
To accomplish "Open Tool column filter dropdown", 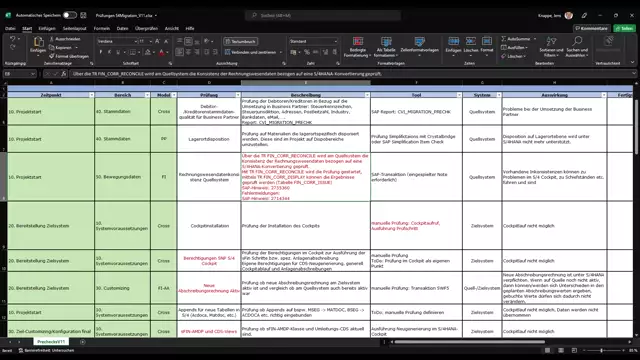I will [459, 95].
